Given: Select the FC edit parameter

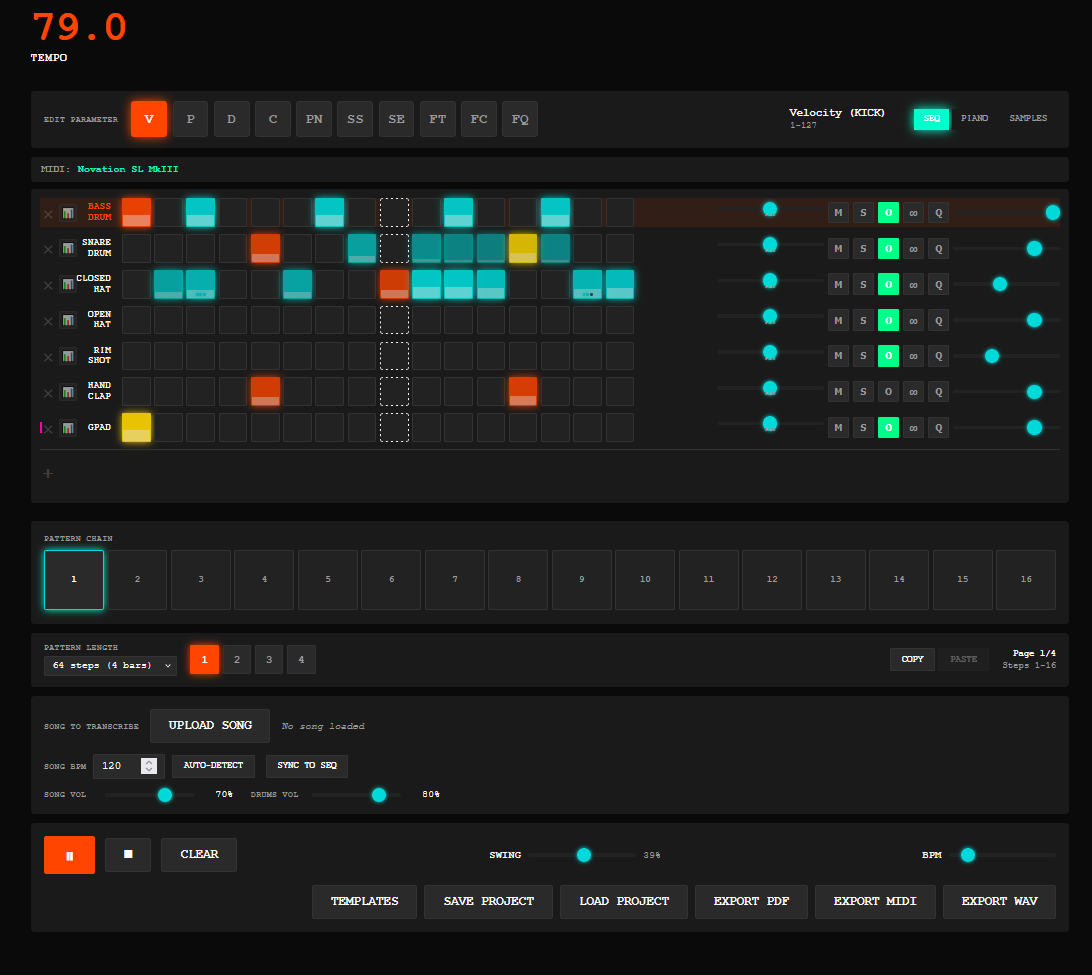Looking at the screenshot, I should (x=478, y=119).
